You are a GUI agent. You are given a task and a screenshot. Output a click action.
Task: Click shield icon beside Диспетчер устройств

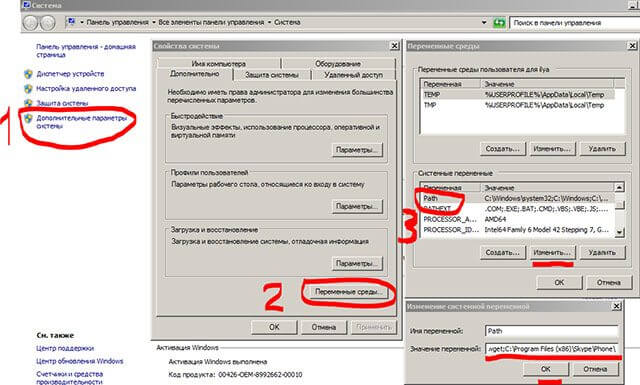[x=28, y=74]
